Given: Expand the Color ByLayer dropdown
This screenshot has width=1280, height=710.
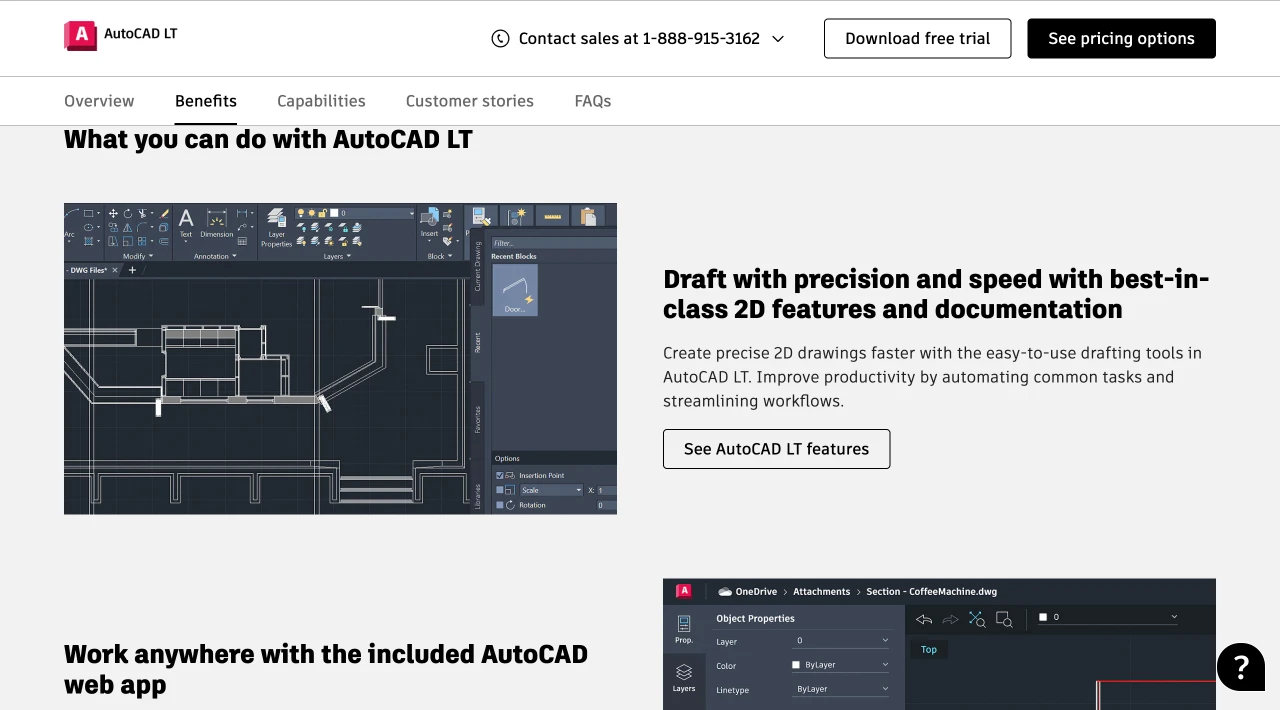Looking at the screenshot, I should click(x=885, y=665).
